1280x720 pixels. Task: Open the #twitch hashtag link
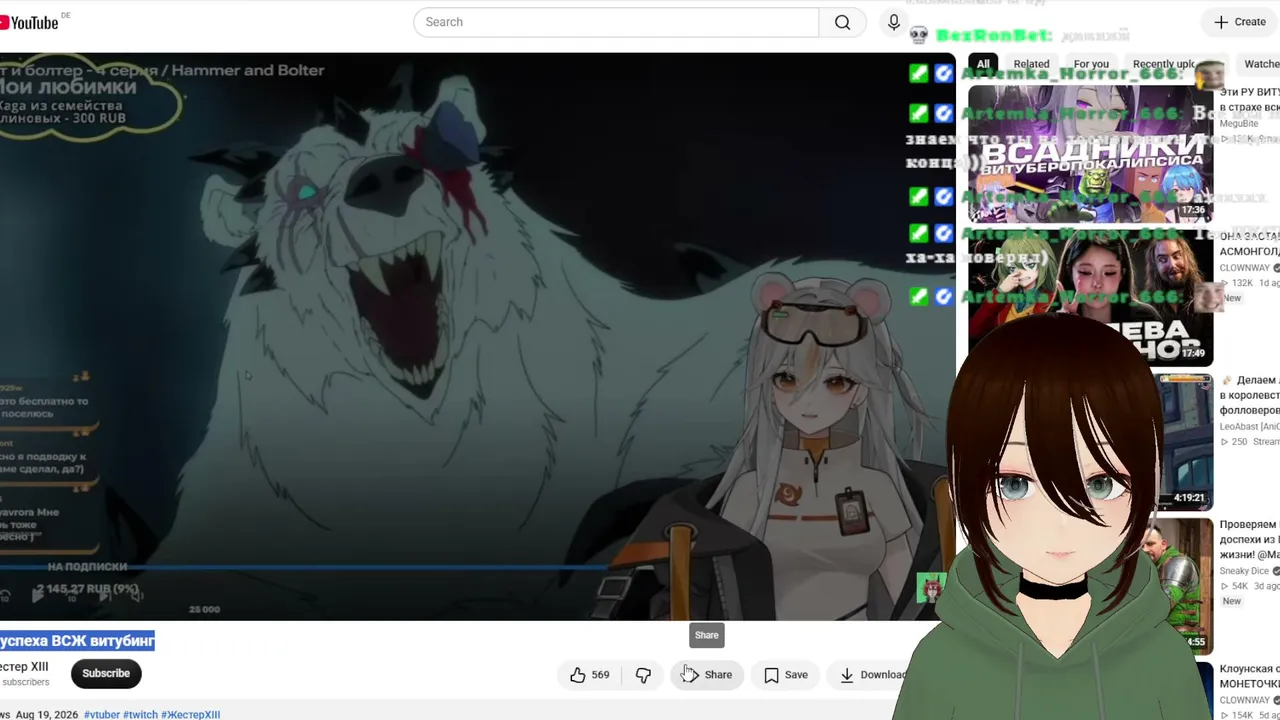tap(140, 715)
